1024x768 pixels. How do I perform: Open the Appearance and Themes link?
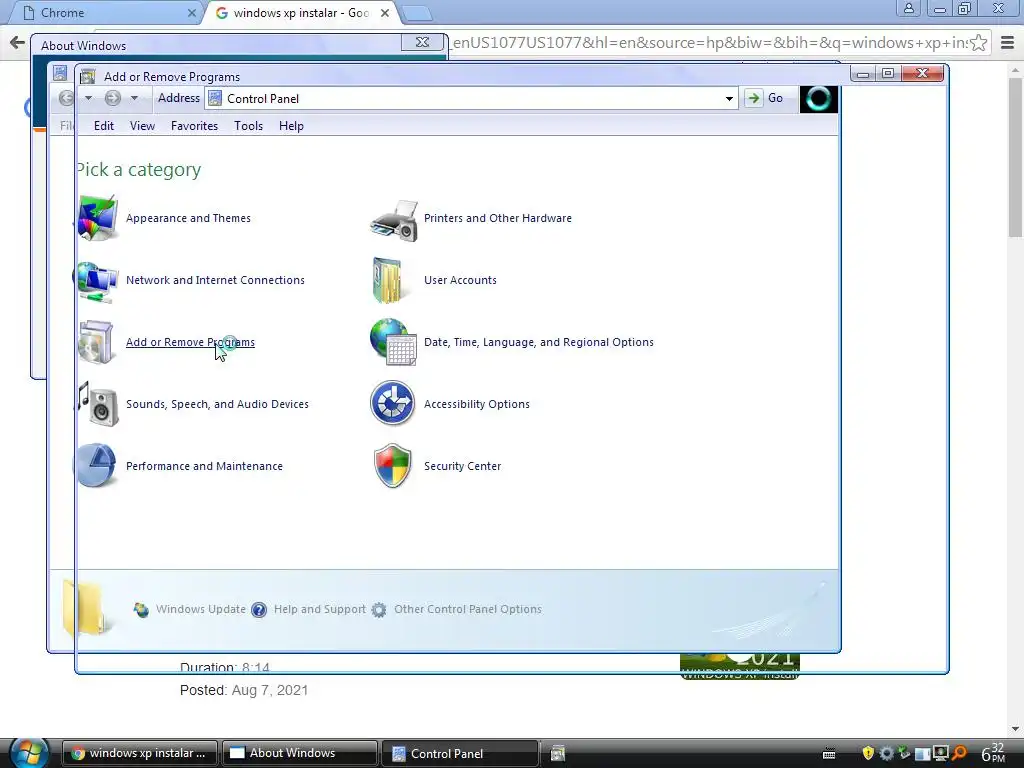pos(188,218)
